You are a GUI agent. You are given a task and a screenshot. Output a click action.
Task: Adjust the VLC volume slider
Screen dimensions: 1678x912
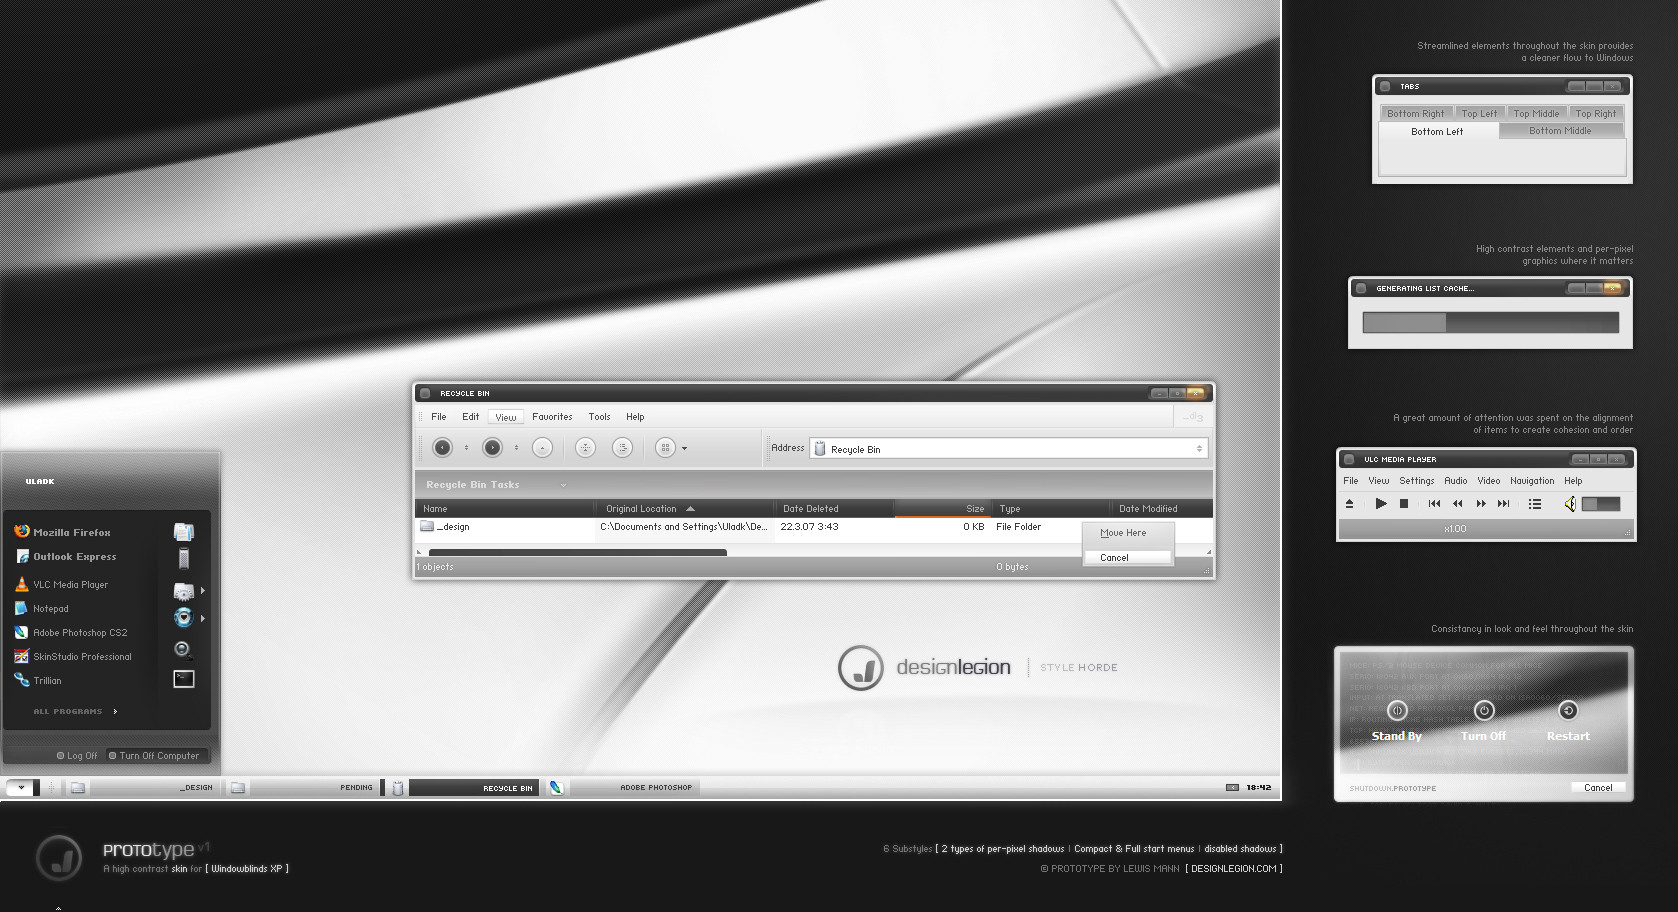1600,504
